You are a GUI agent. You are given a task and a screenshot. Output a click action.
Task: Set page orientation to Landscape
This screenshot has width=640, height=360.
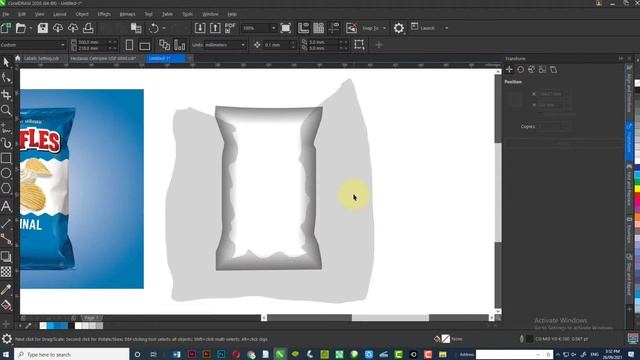[144, 44]
